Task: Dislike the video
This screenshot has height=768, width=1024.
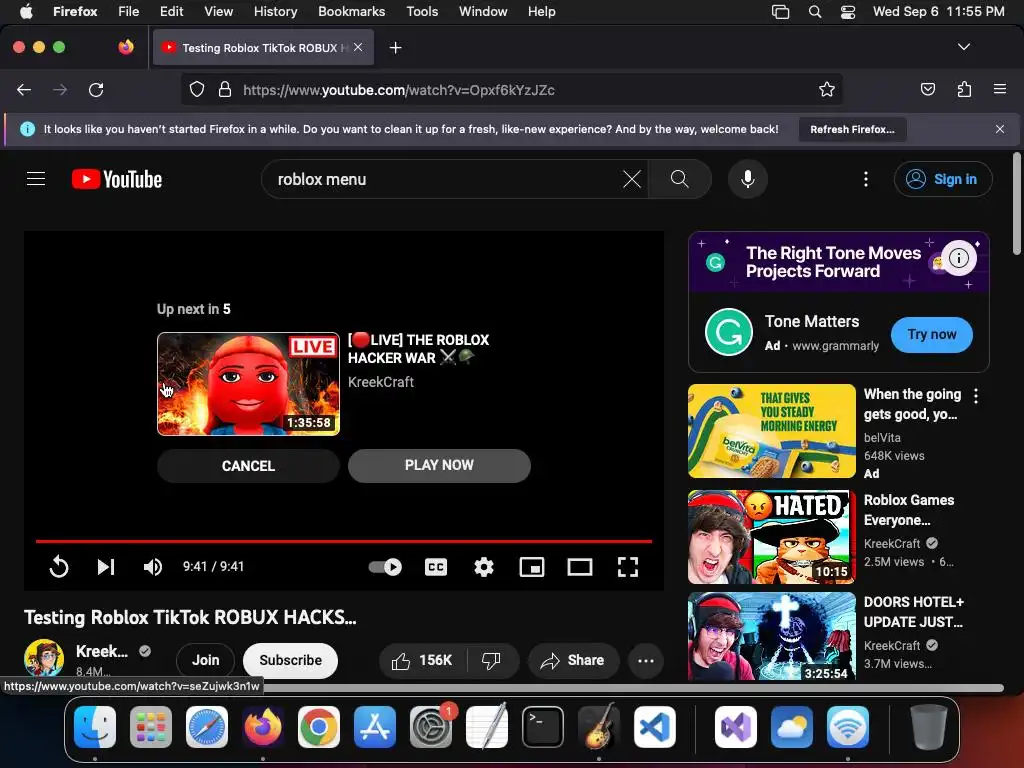Action: point(492,660)
